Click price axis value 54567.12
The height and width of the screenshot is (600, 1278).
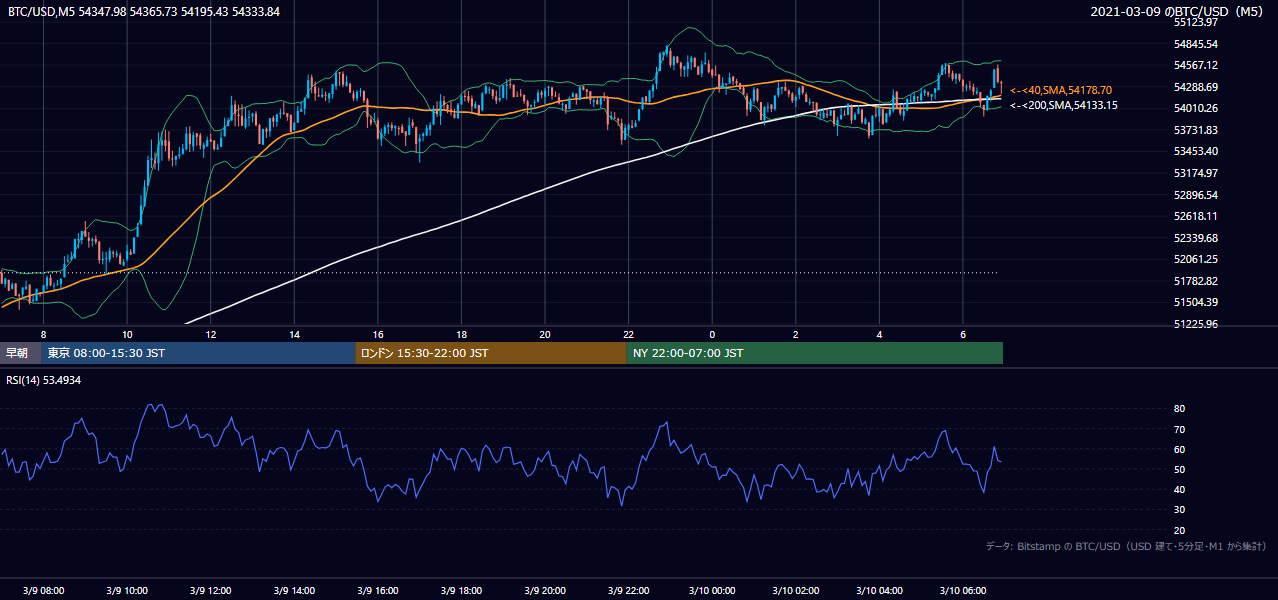click(x=1196, y=65)
